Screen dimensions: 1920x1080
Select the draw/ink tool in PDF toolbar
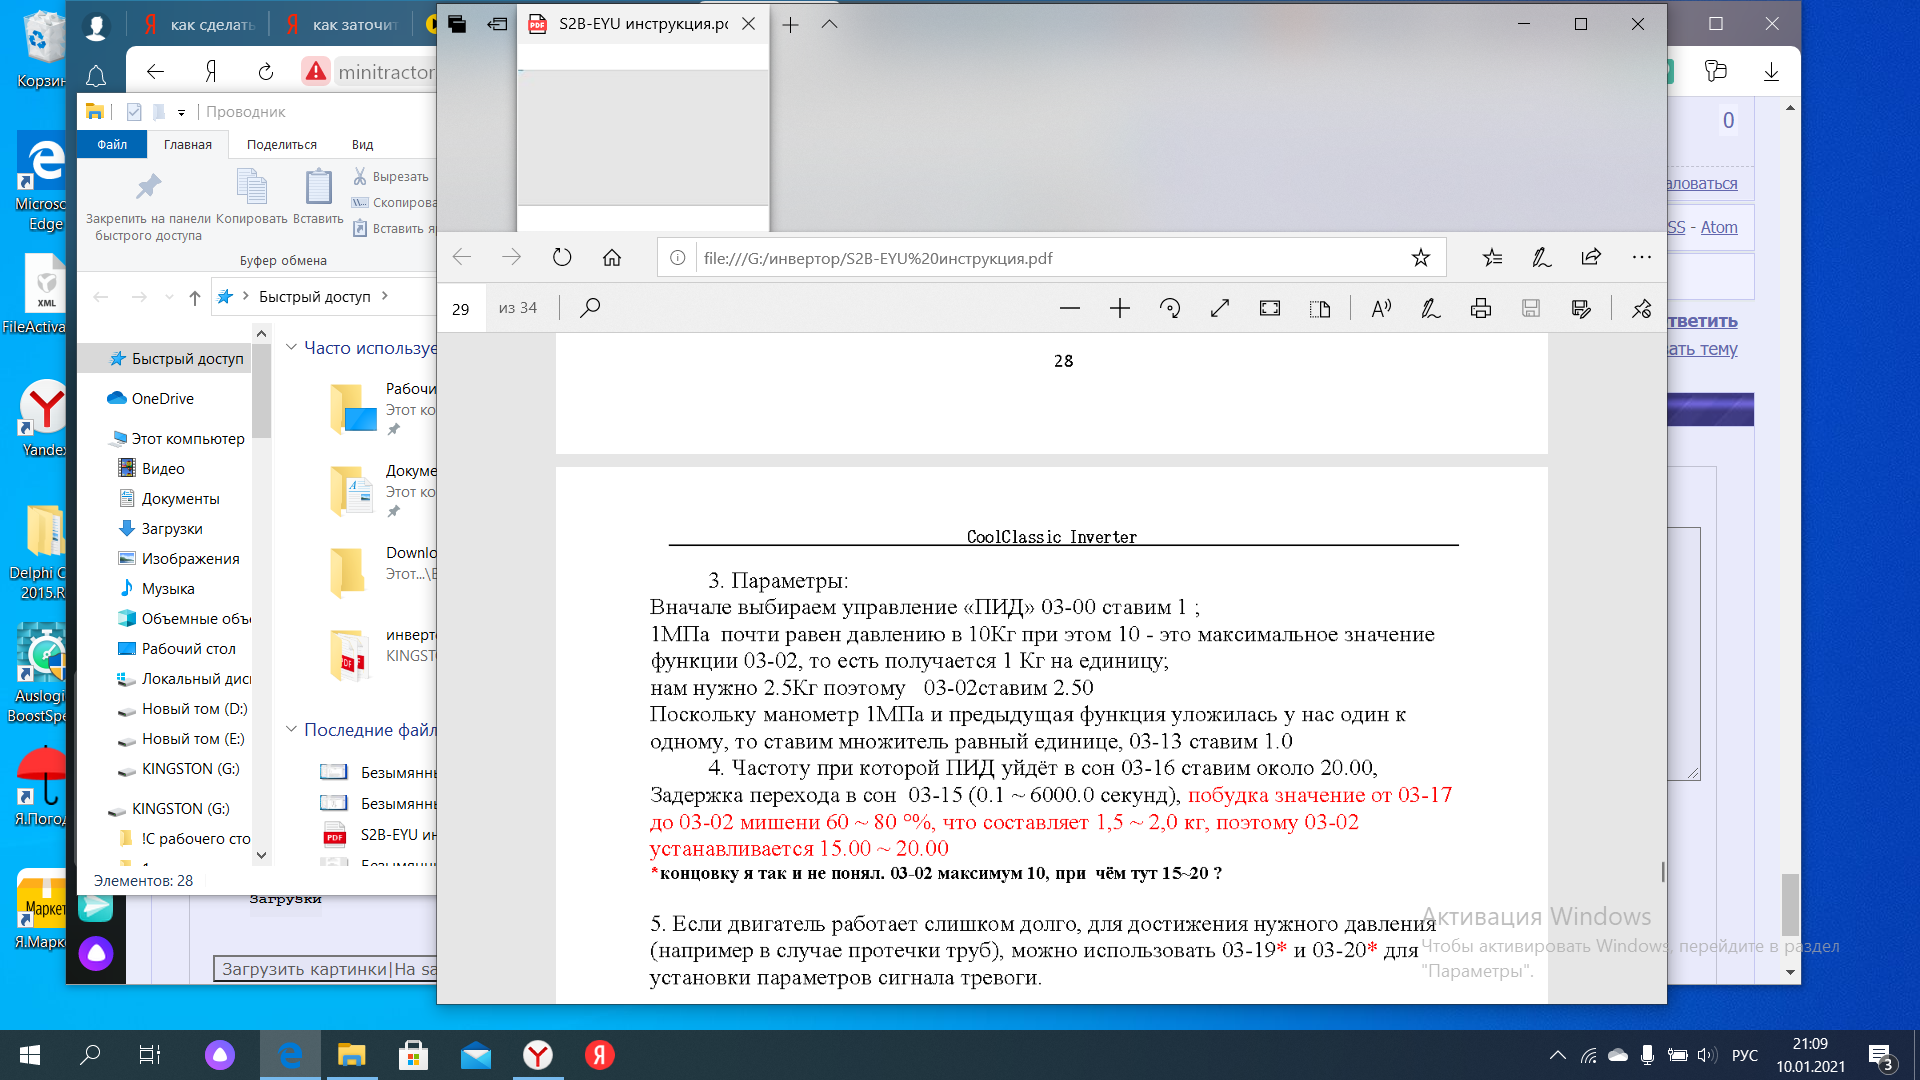(x=1431, y=309)
